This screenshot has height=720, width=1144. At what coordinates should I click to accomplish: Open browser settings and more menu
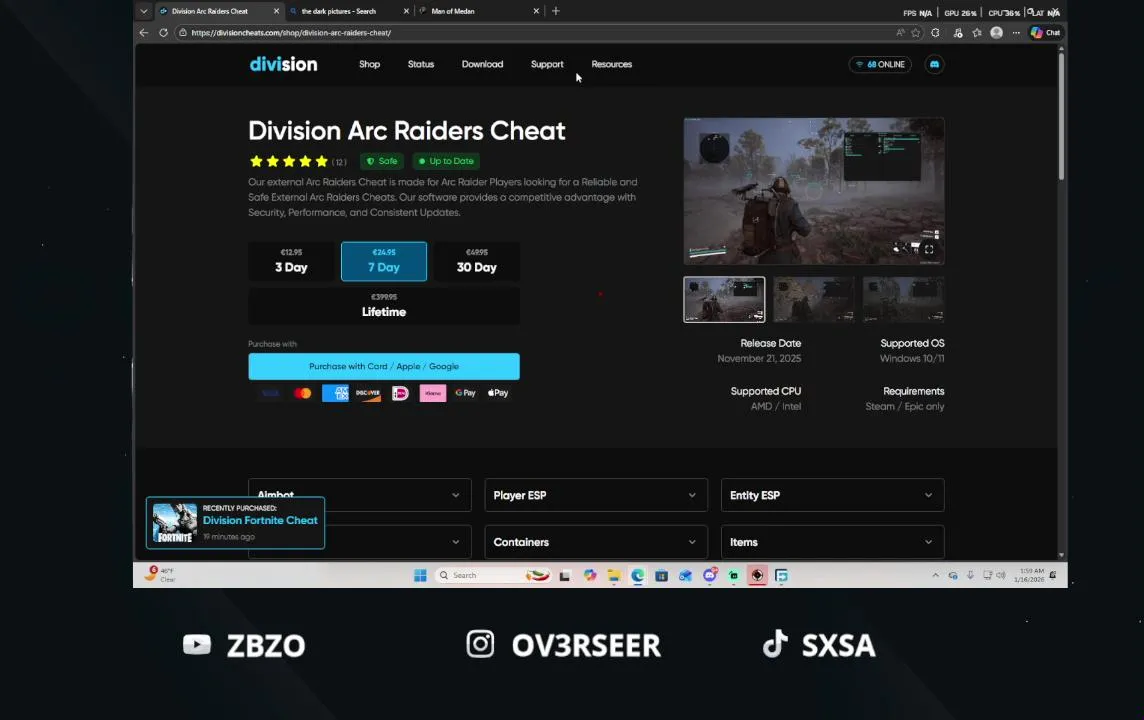point(1016,33)
